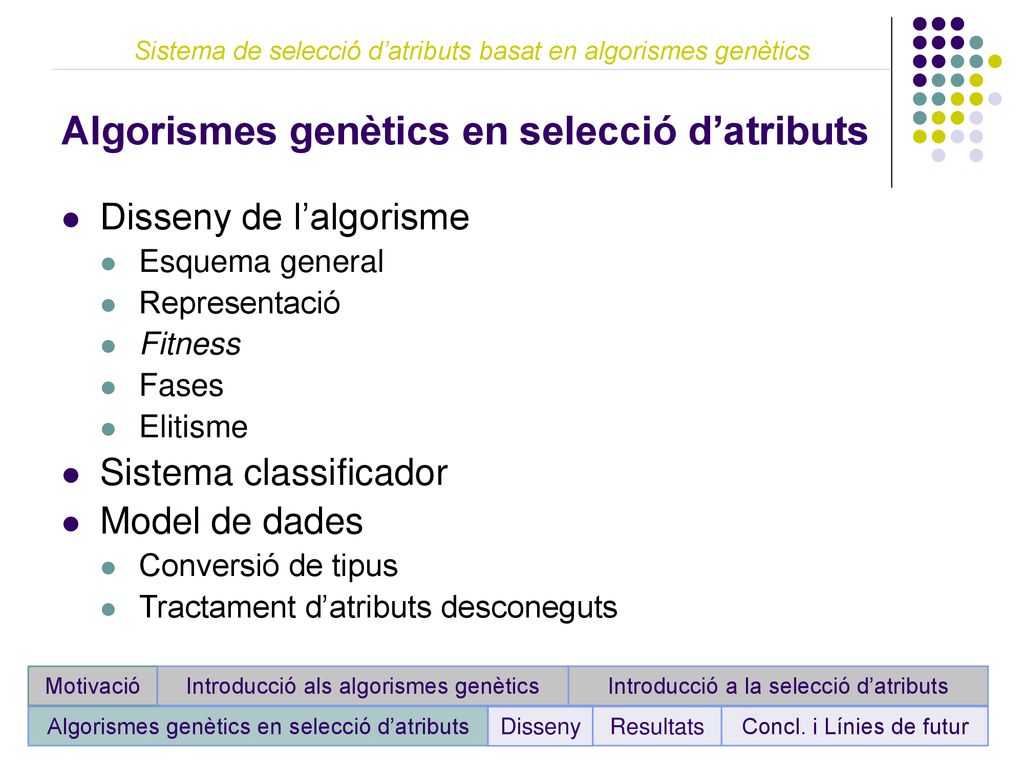Click the slide title Algorismes genètics en selecció d'atributs
The width and height of the screenshot is (1024, 768).
(464, 131)
